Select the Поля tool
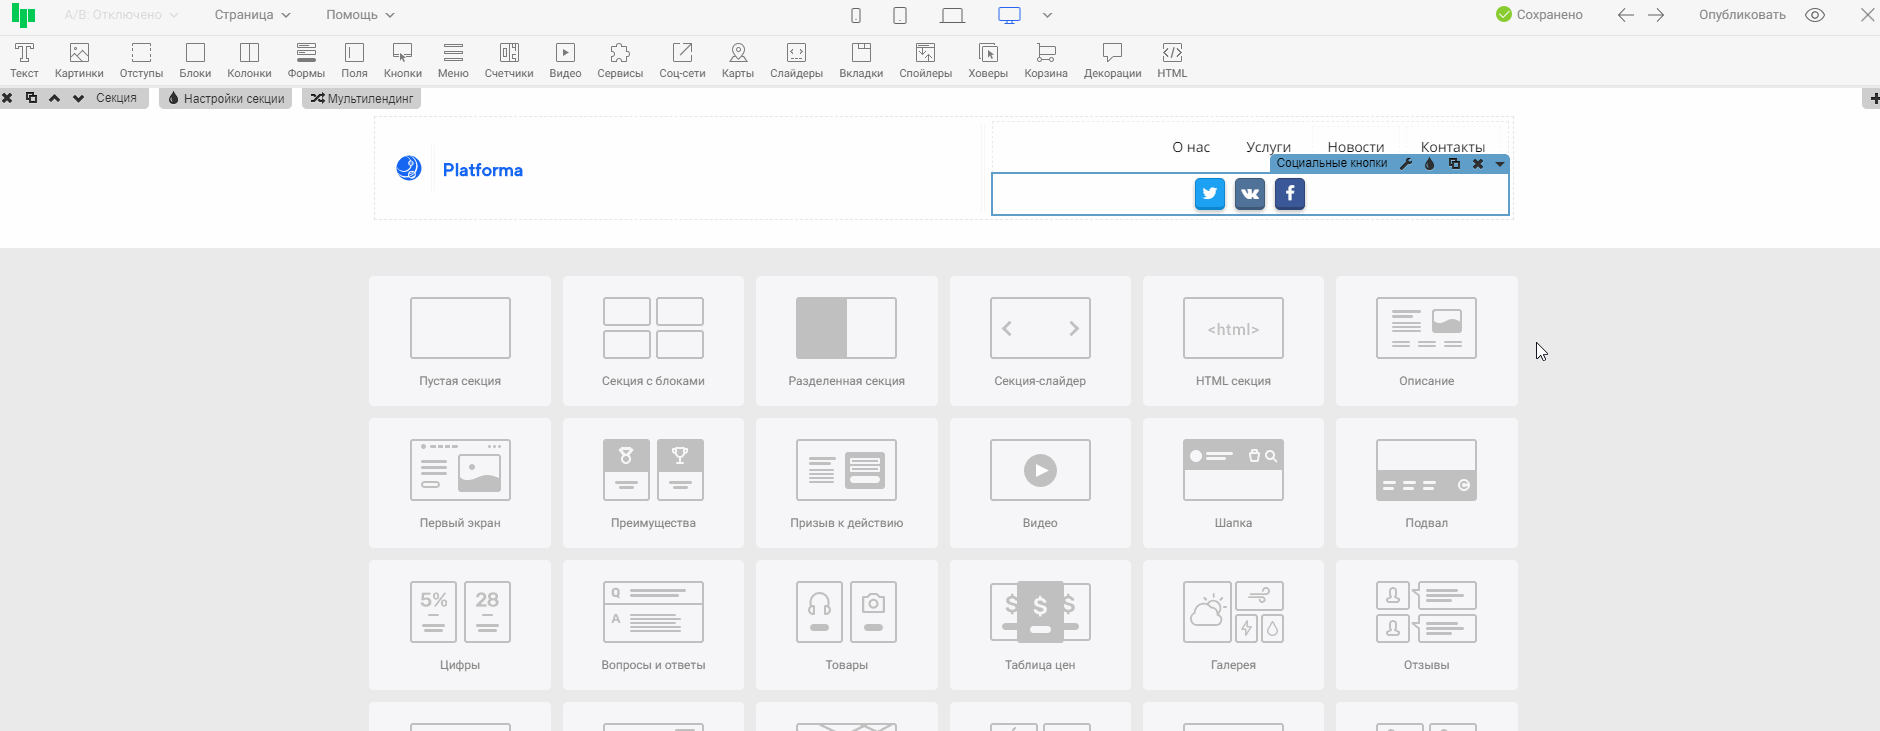This screenshot has width=1880, height=731. click(354, 60)
